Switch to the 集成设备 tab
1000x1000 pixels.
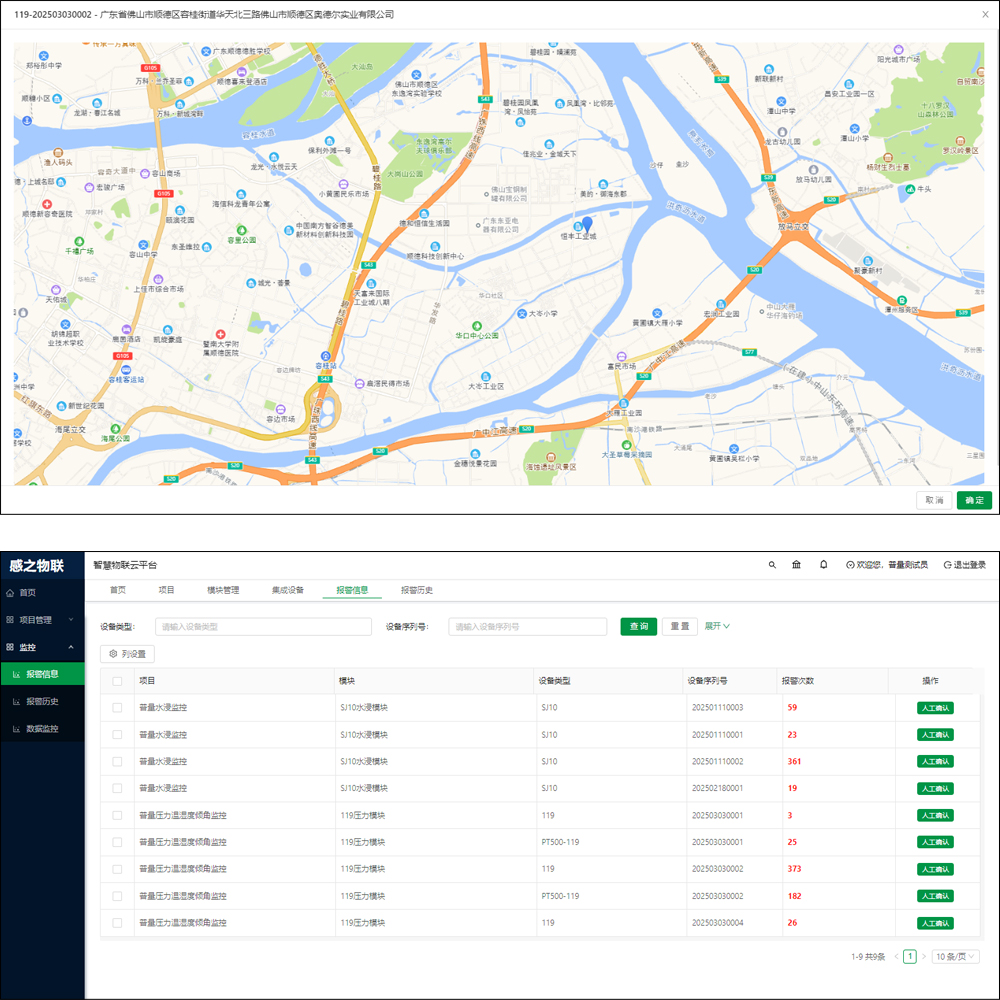[287, 590]
